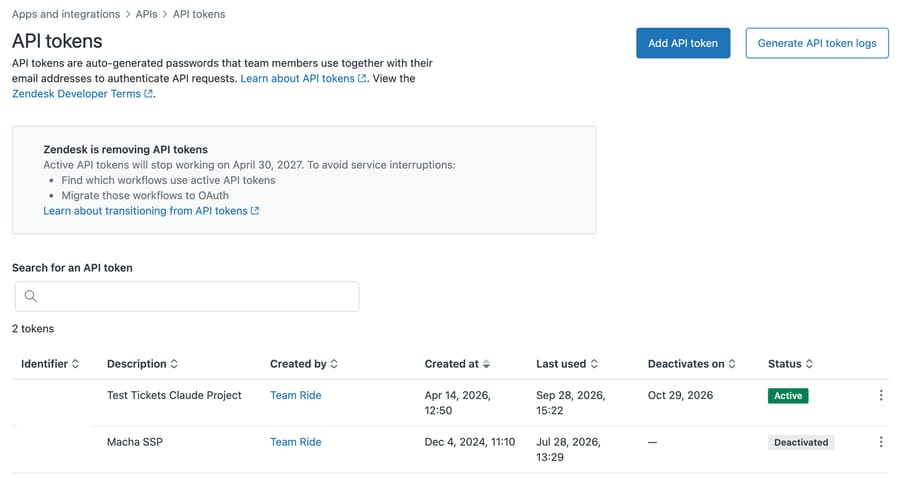Click the API token search field
The height and width of the screenshot is (478, 900).
tap(187, 296)
